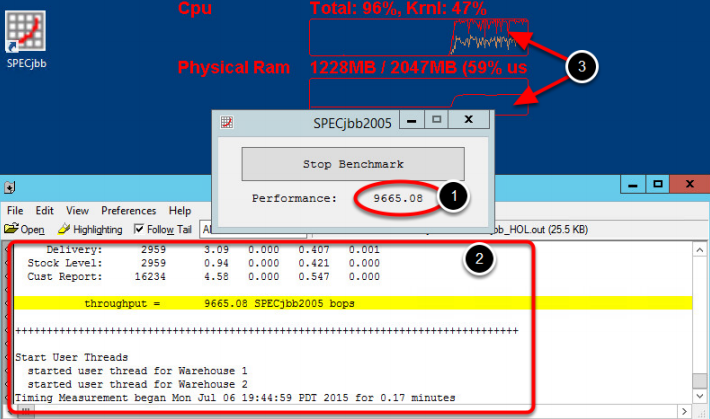
Task: Click the started thread for Warehouse 2 line
Action: (137, 384)
